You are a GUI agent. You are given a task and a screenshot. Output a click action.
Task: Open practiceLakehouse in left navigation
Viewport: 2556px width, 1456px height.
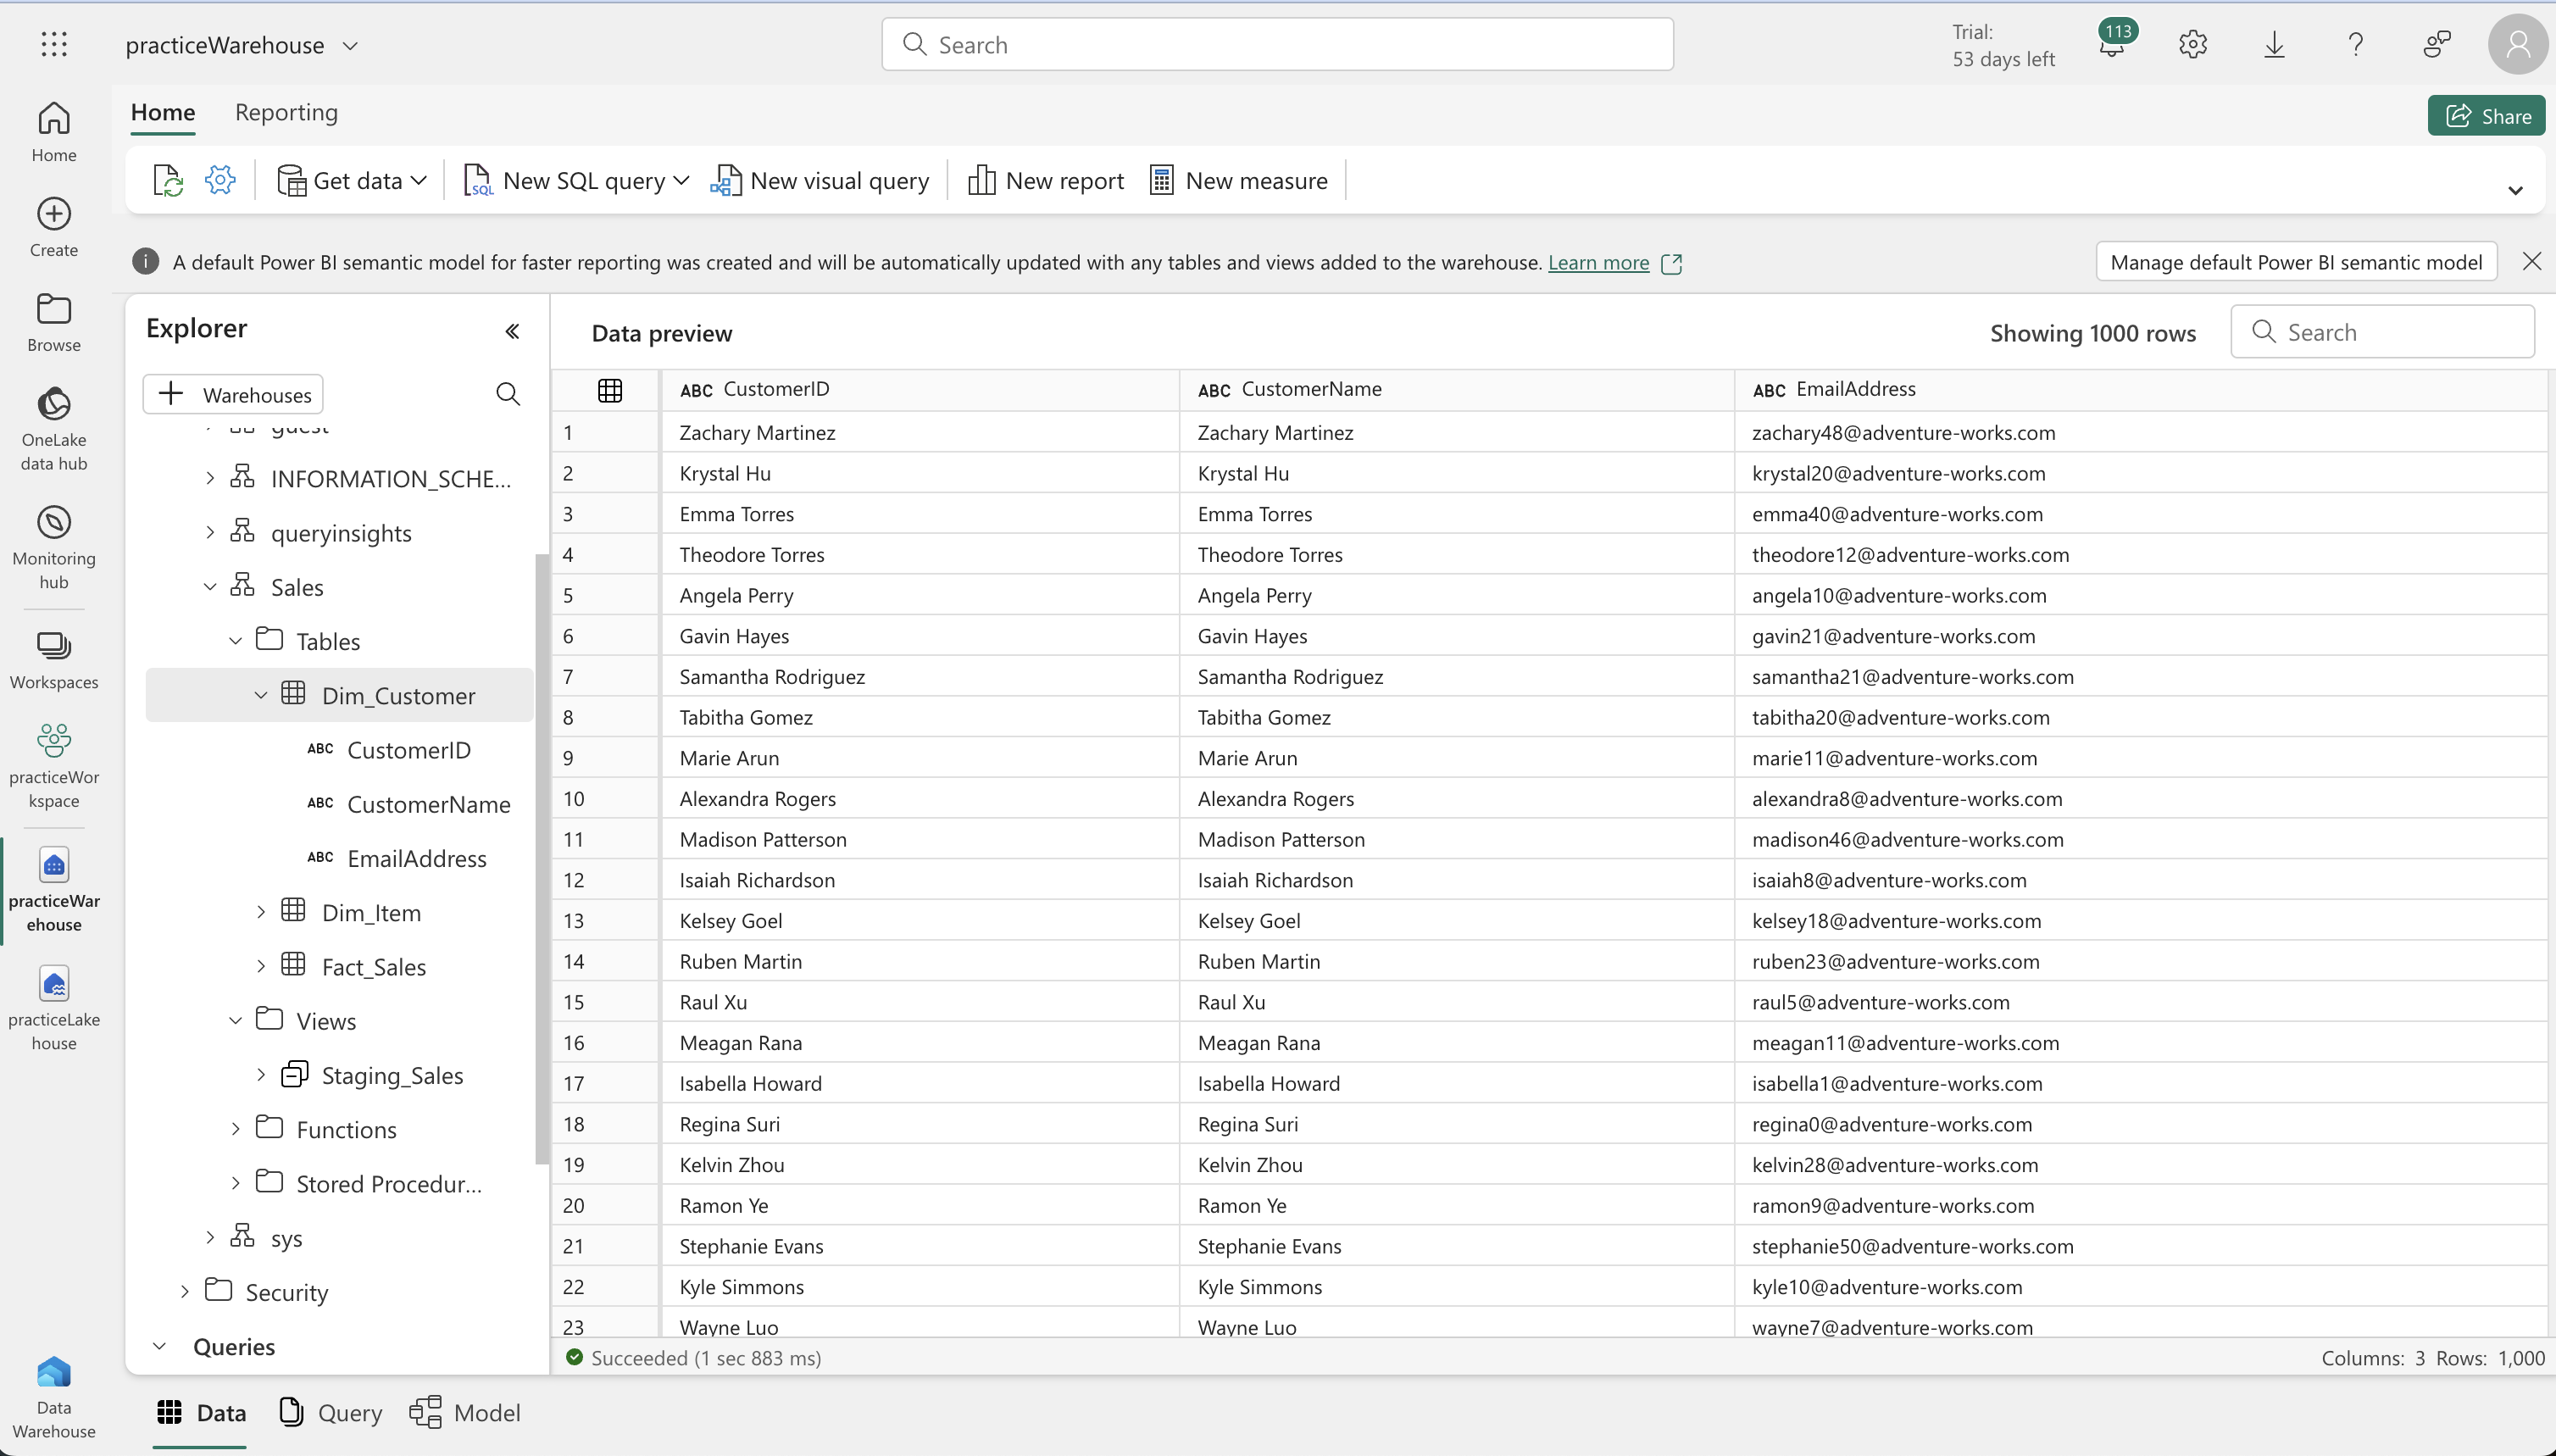pos(54,1008)
